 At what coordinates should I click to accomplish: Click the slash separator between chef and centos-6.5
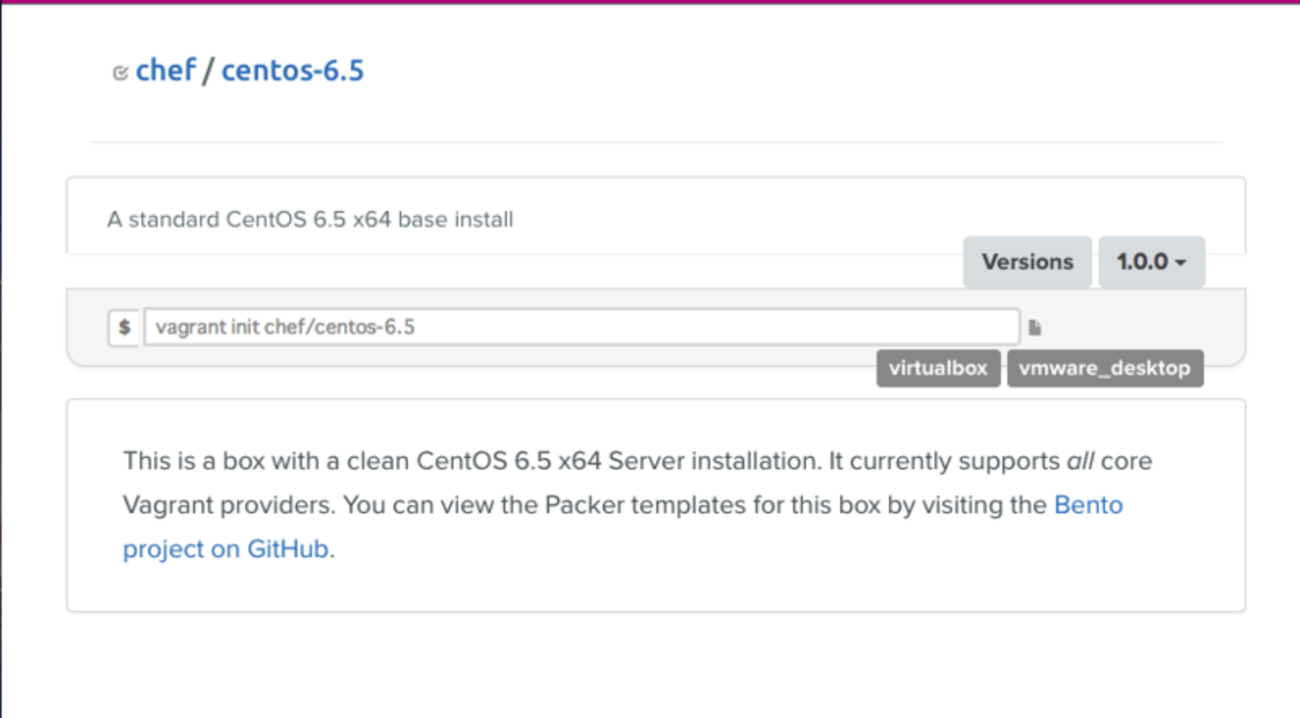point(208,71)
